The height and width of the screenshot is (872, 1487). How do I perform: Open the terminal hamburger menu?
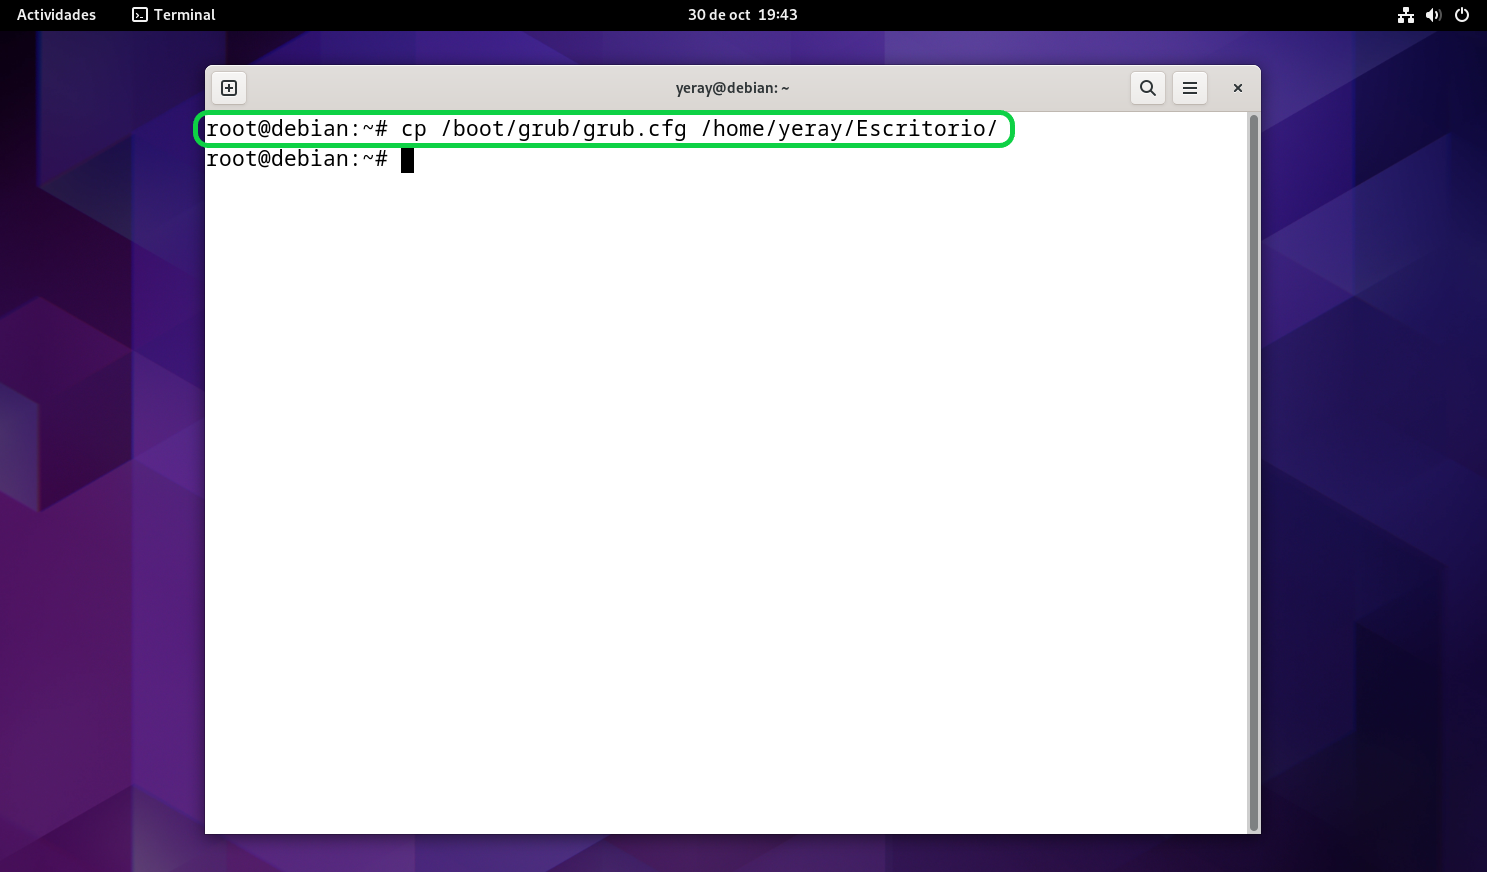click(1190, 88)
